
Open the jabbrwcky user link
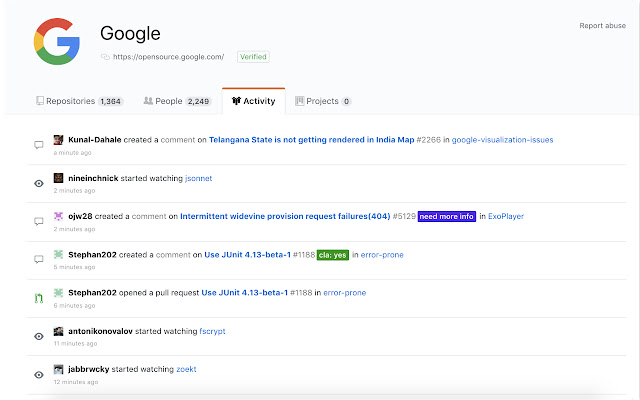tap(89, 369)
